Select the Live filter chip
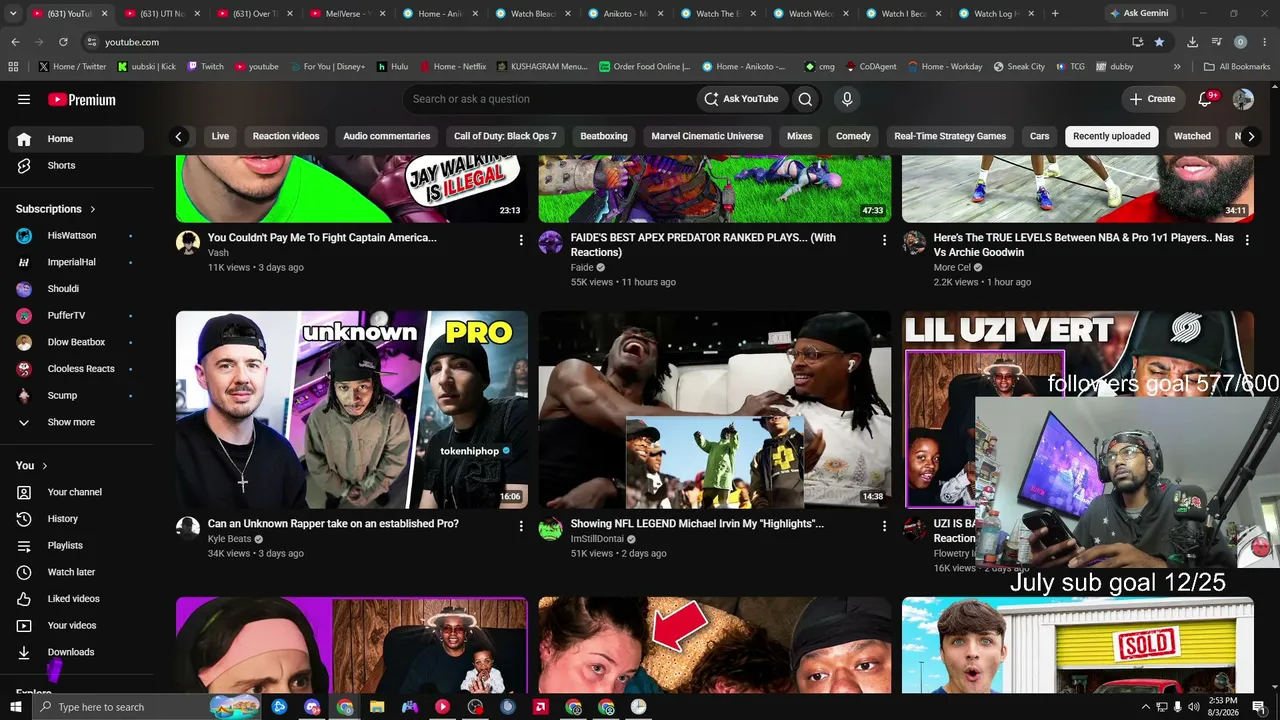 pyautogui.click(x=220, y=136)
